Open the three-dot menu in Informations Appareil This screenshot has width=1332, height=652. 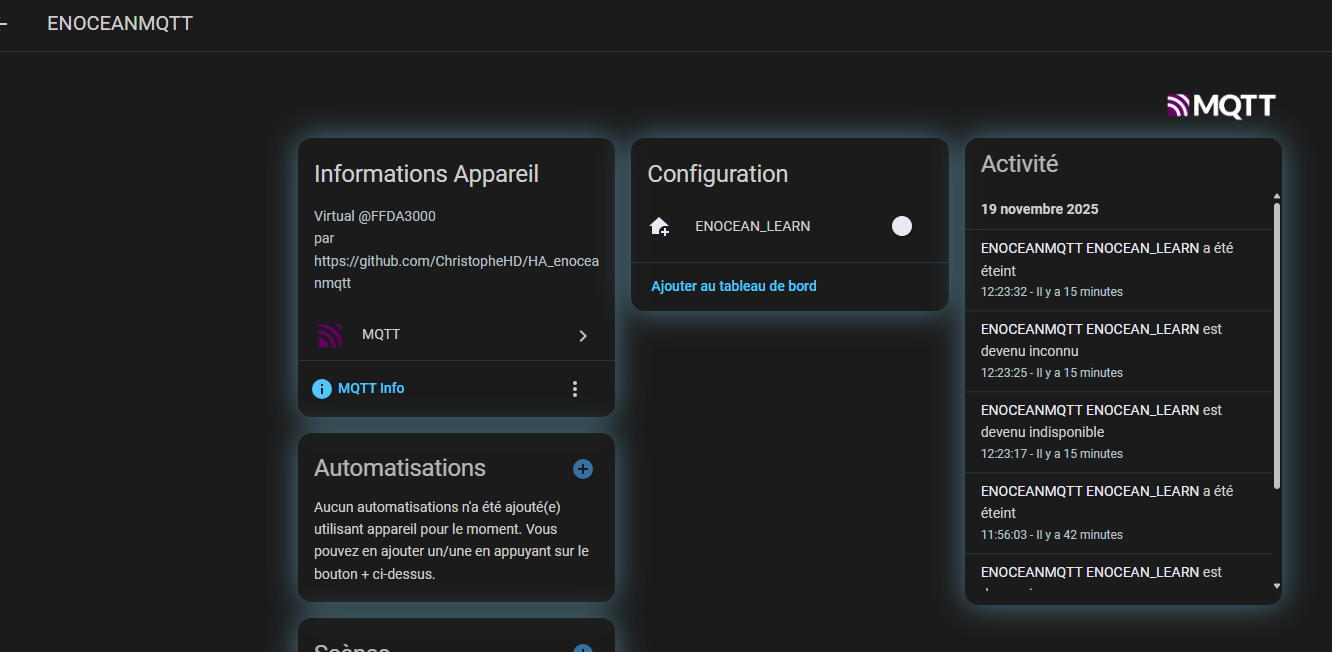574,389
